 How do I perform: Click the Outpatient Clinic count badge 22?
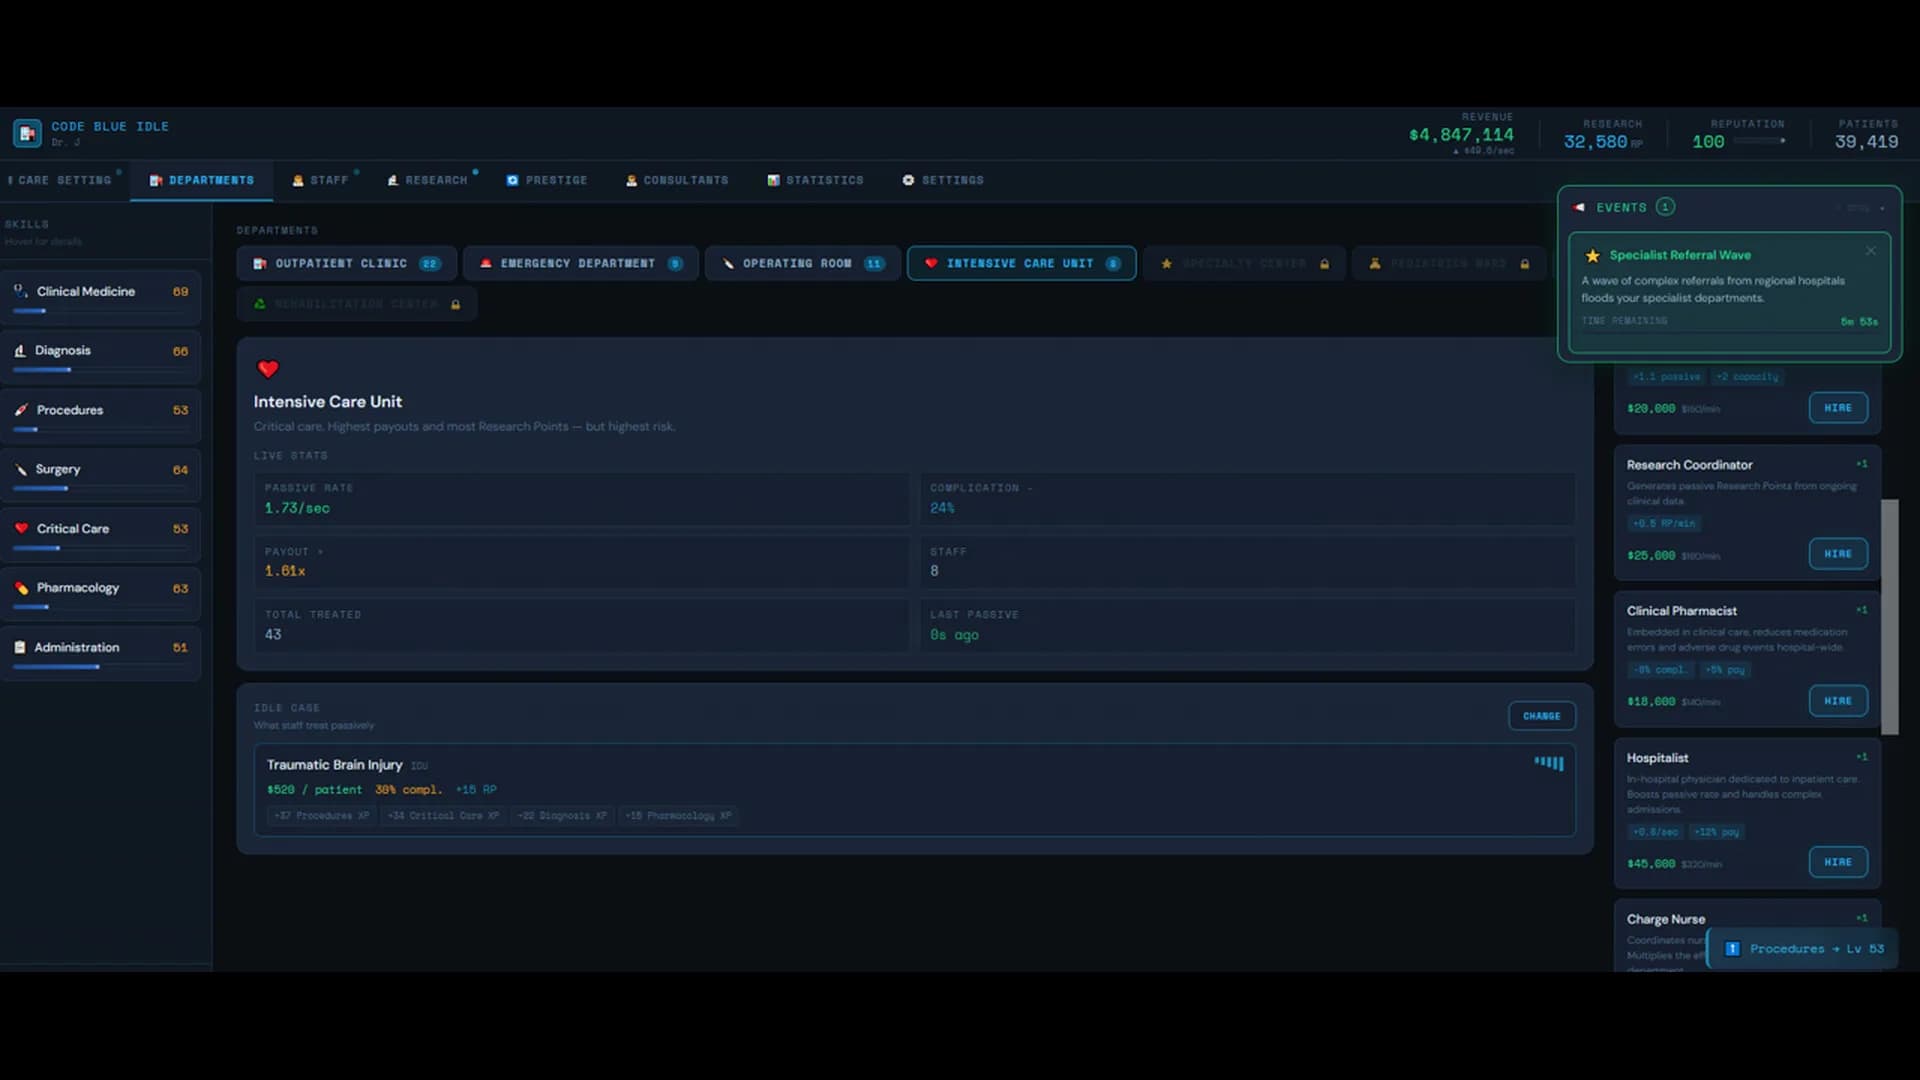[430, 264]
